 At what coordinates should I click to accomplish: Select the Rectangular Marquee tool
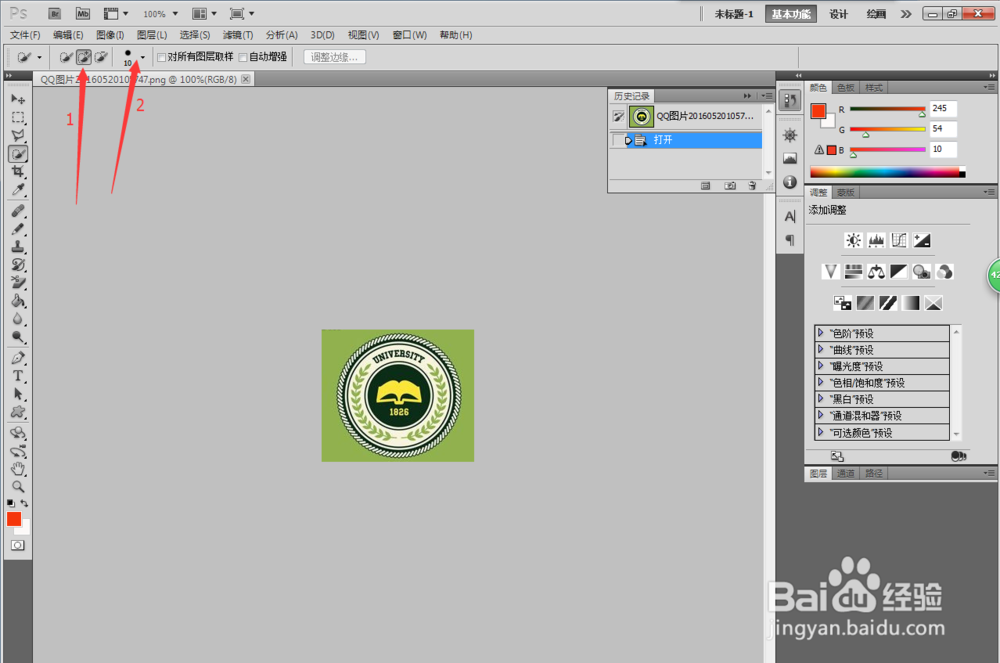[18, 117]
